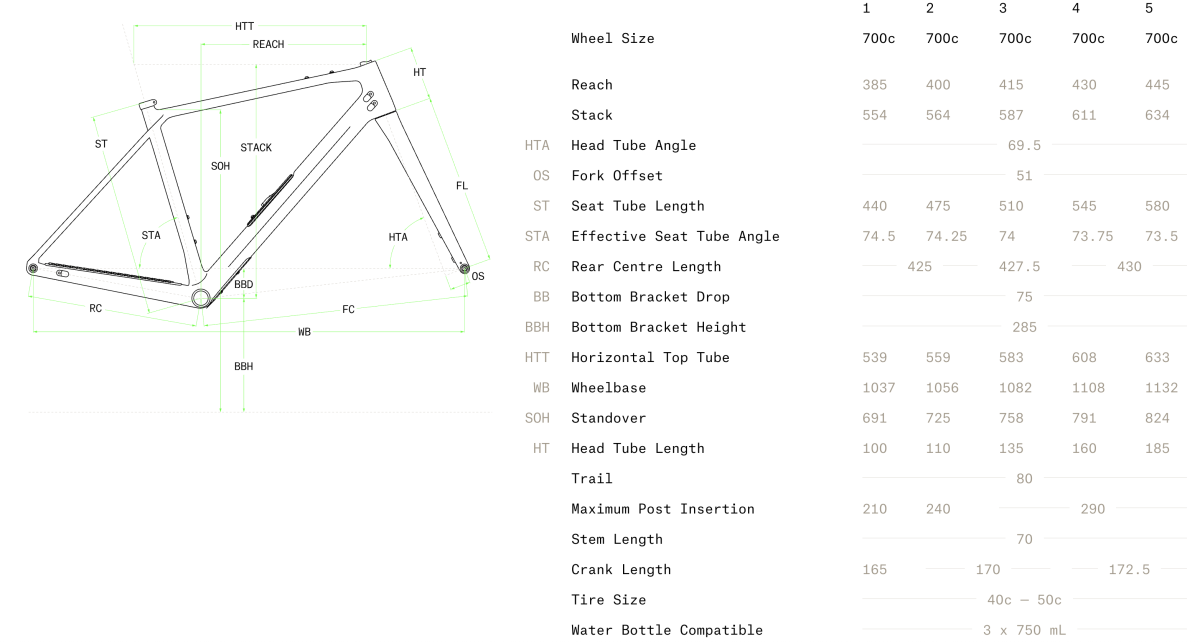Click the REACH label on the frame diagram
The width and height of the screenshot is (1200, 642).
coord(268,45)
